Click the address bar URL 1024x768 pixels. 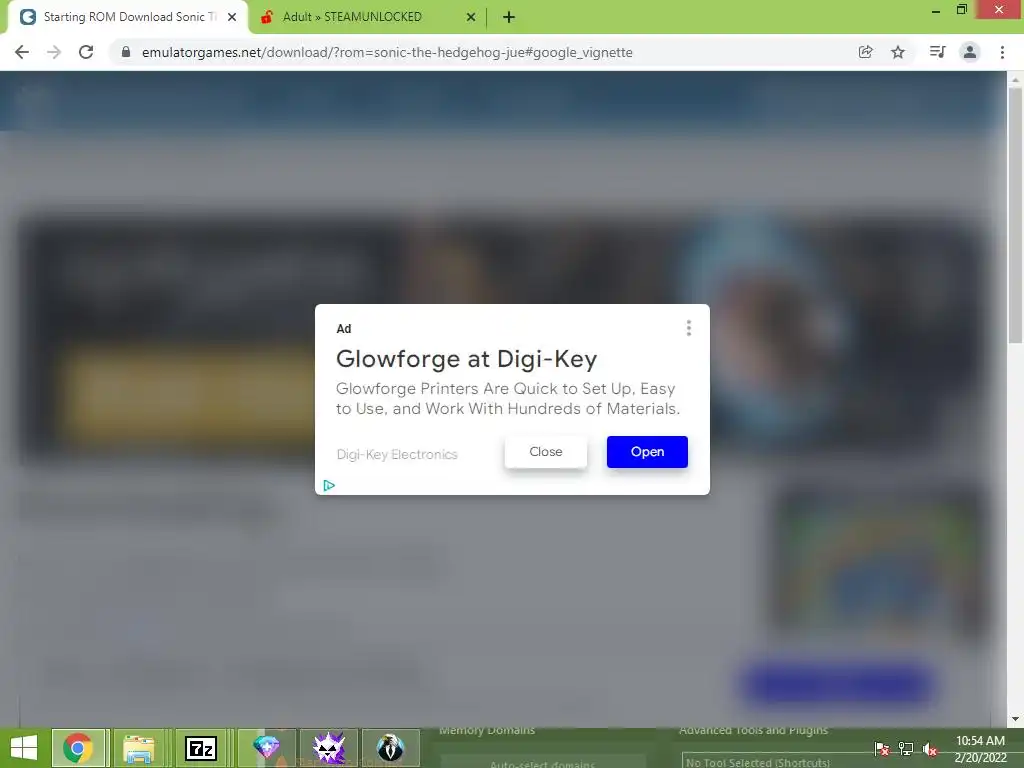tap(387, 52)
